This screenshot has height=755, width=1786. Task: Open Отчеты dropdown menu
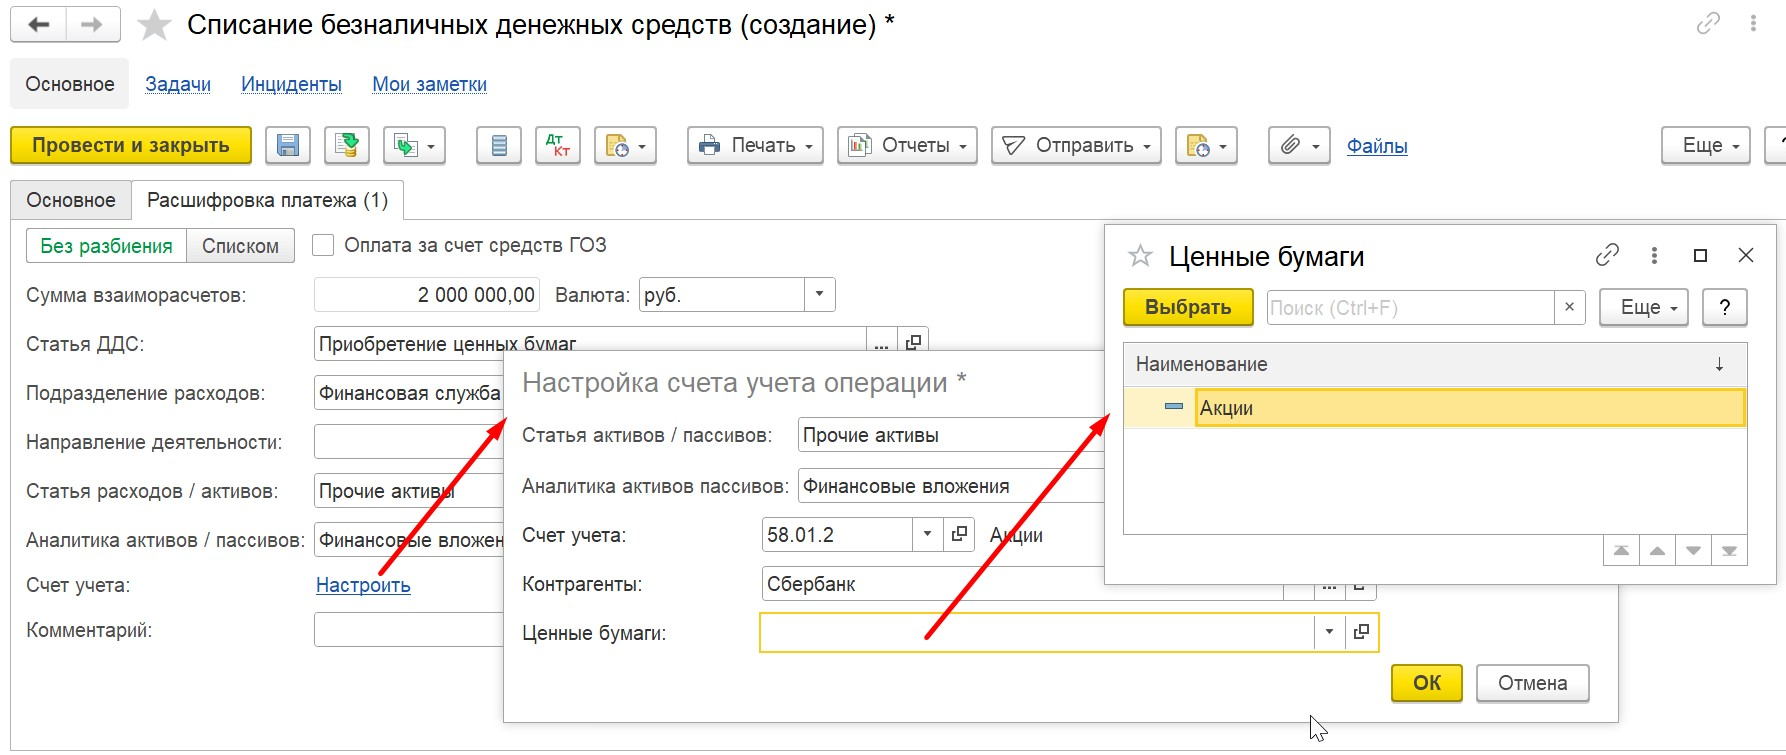(907, 146)
